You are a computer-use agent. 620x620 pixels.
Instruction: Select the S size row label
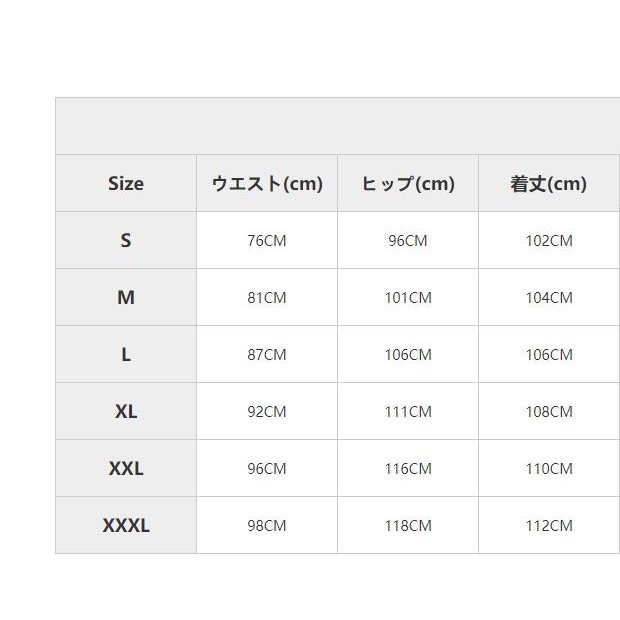(x=126, y=241)
